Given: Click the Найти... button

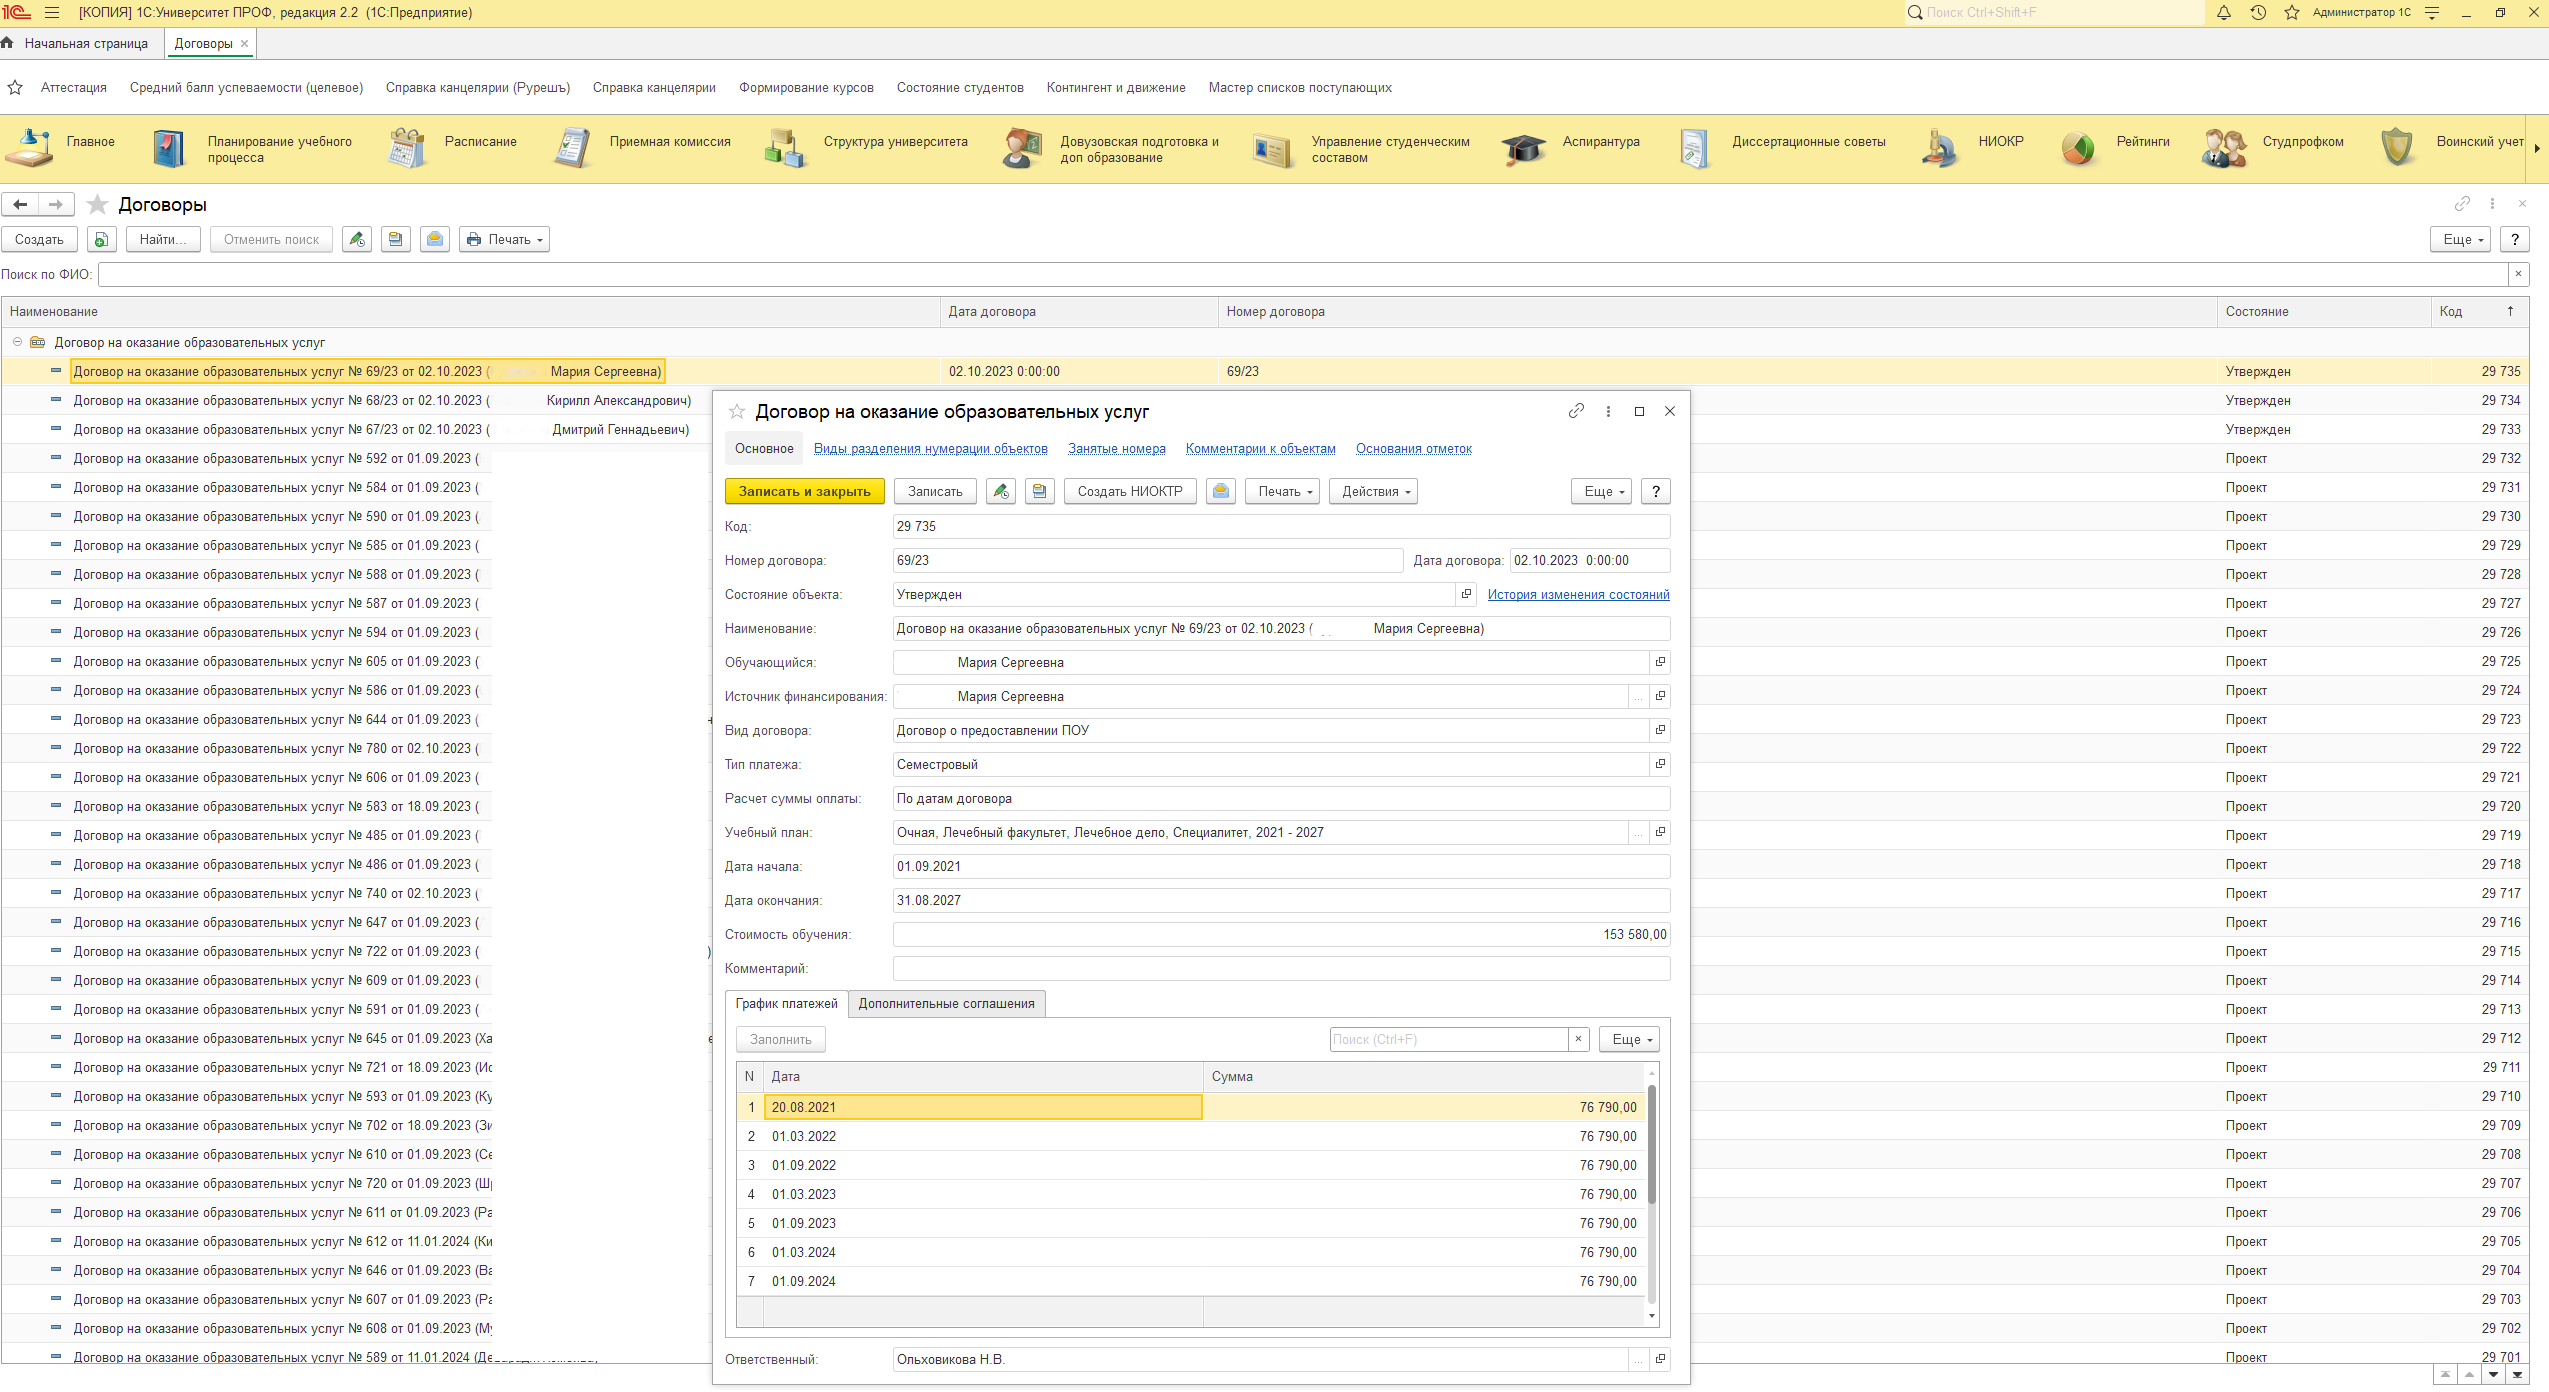Looking at the screenshot, I should tap(163, 239).
